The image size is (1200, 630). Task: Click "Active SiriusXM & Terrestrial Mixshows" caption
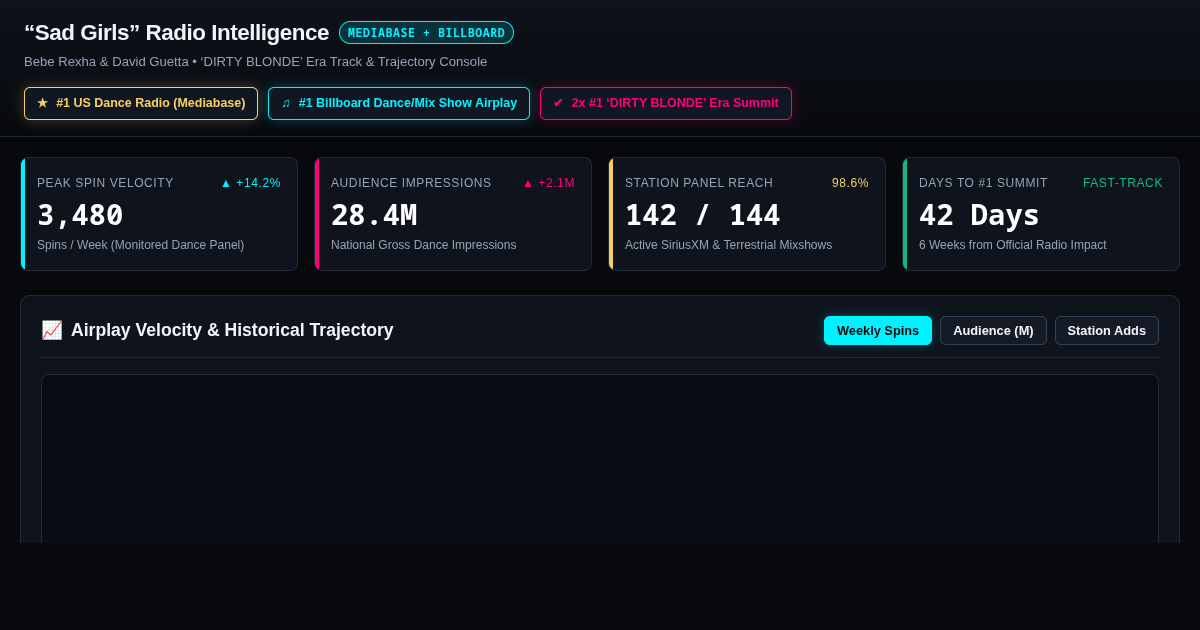pos(728,245)
